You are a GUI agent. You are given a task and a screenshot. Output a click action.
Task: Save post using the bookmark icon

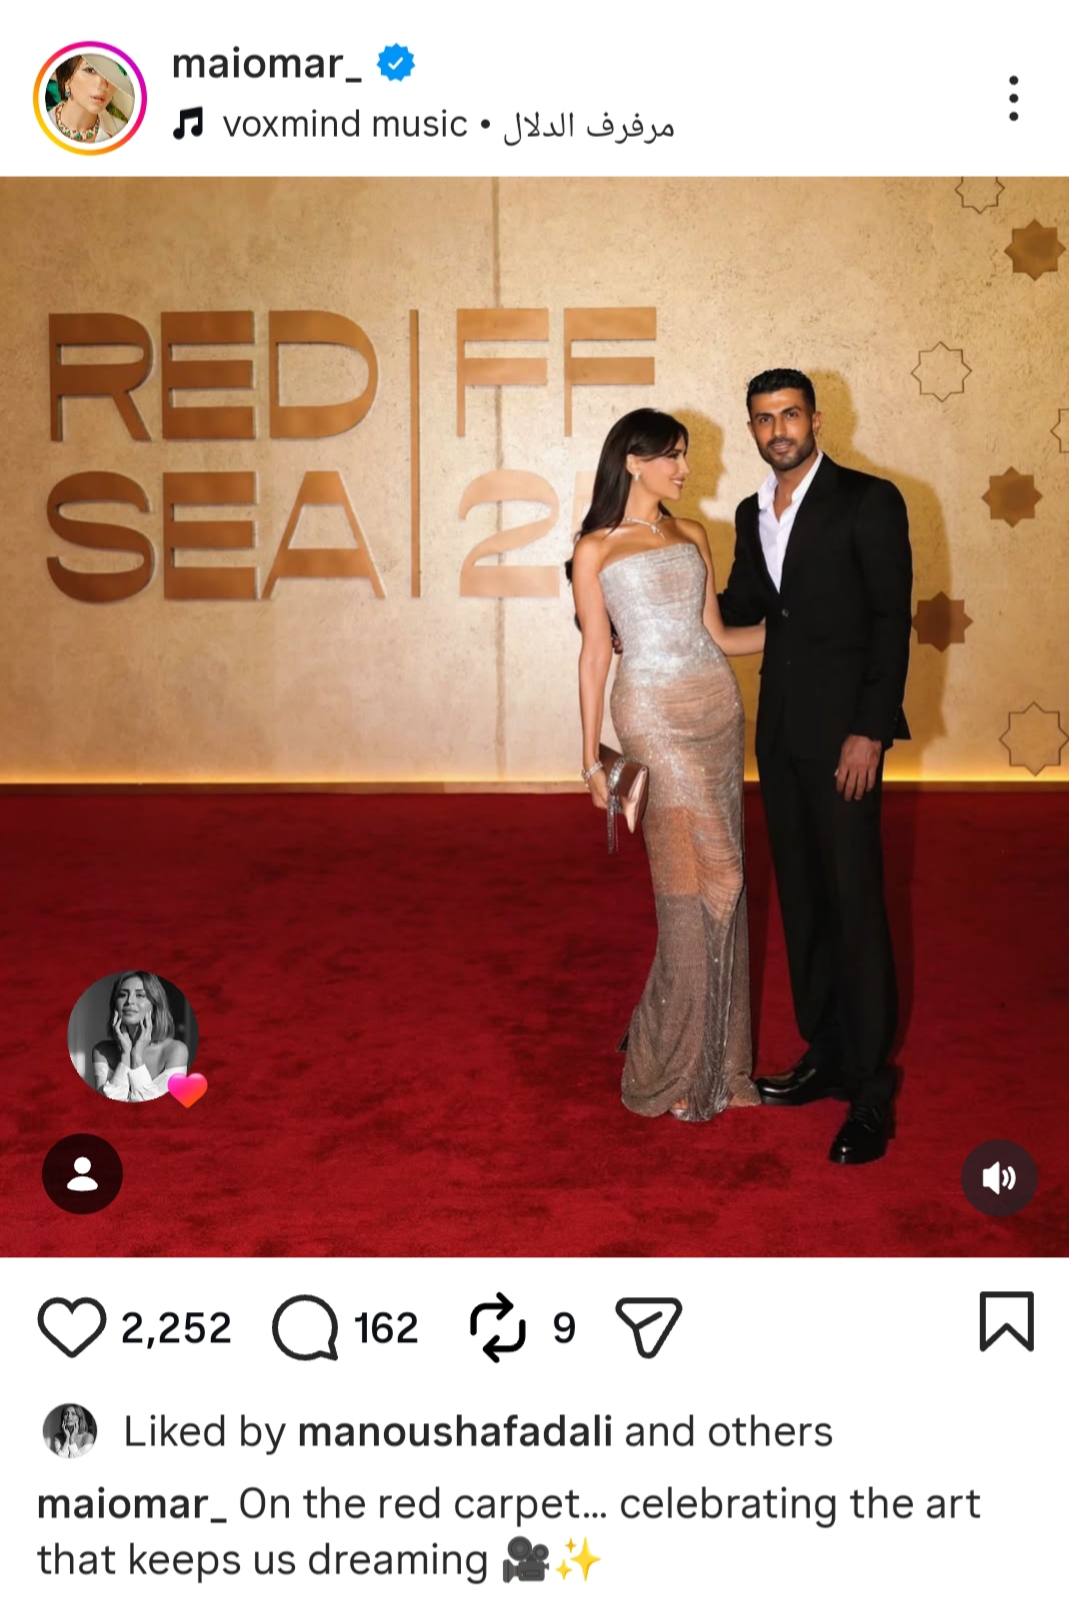click(1005, 1321)
